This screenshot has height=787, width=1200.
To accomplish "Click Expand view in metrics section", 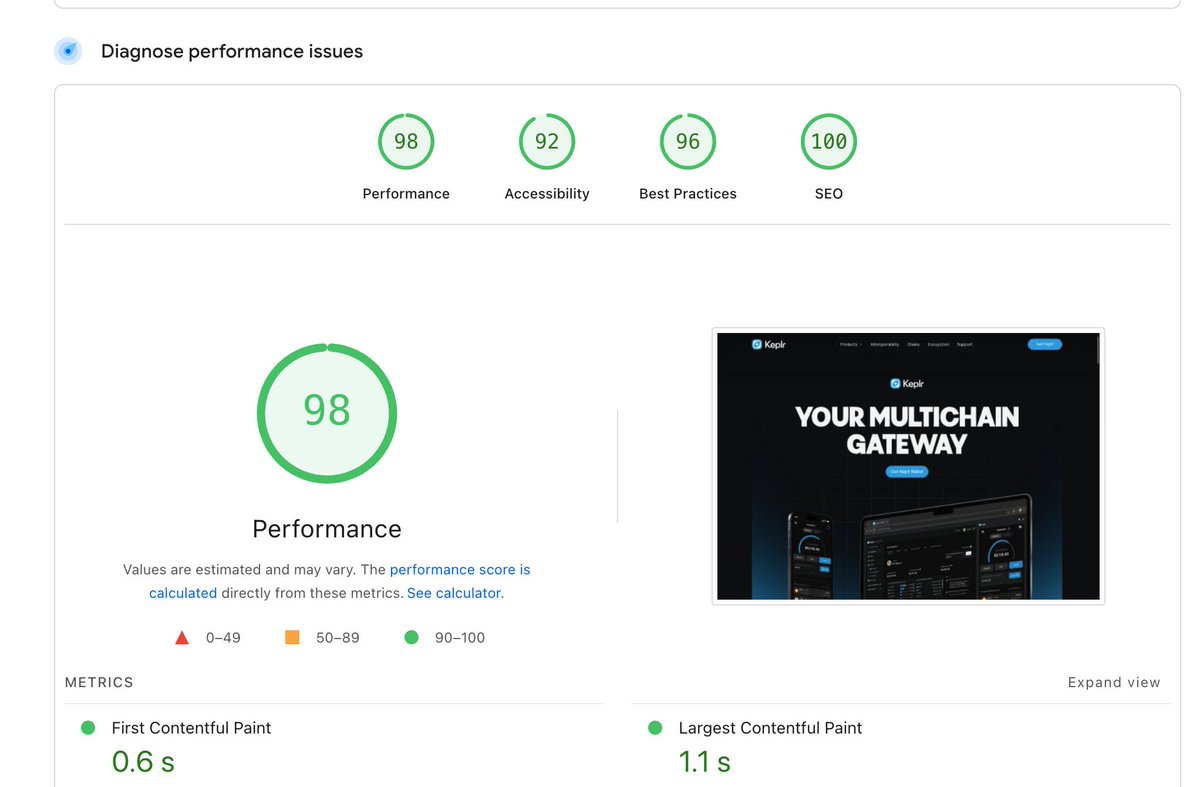I will tap(1114, 683).
